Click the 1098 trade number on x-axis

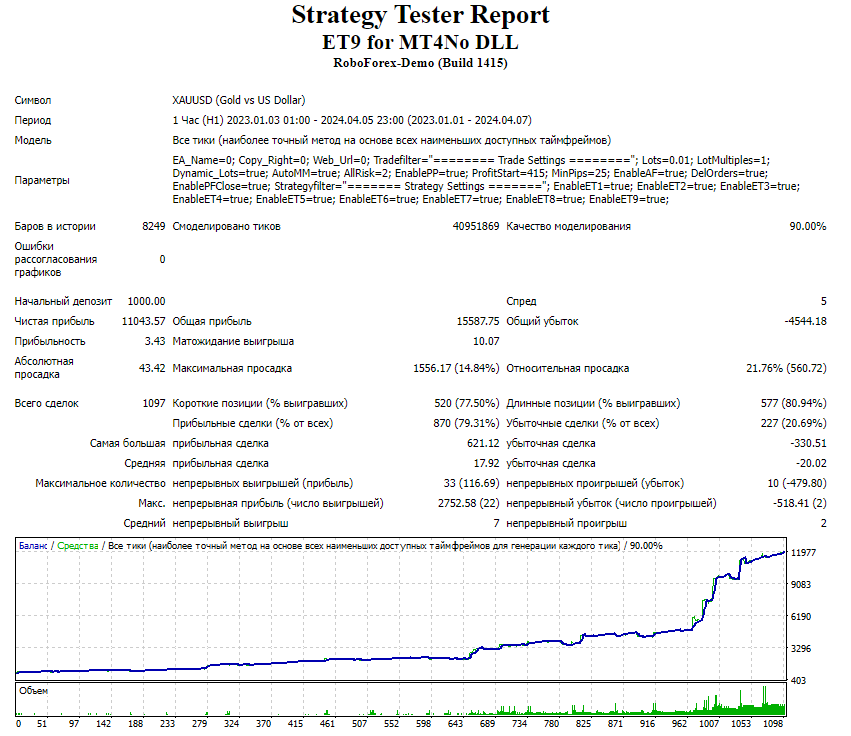[773, 724]
